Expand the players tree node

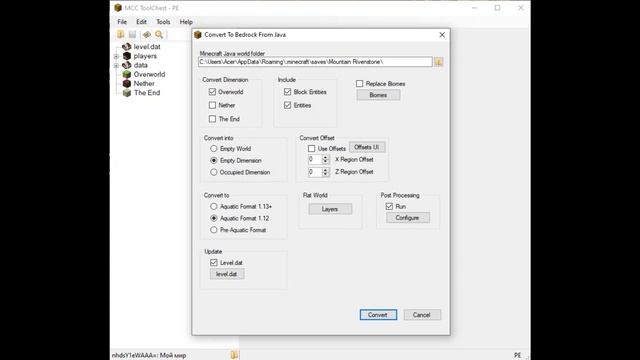[x=116, y=56]
